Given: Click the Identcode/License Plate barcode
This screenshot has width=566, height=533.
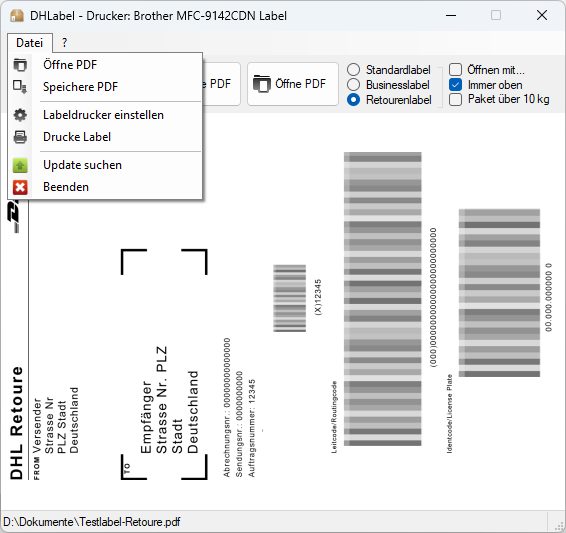Looking at the screenshot, I should coord(500,293).
